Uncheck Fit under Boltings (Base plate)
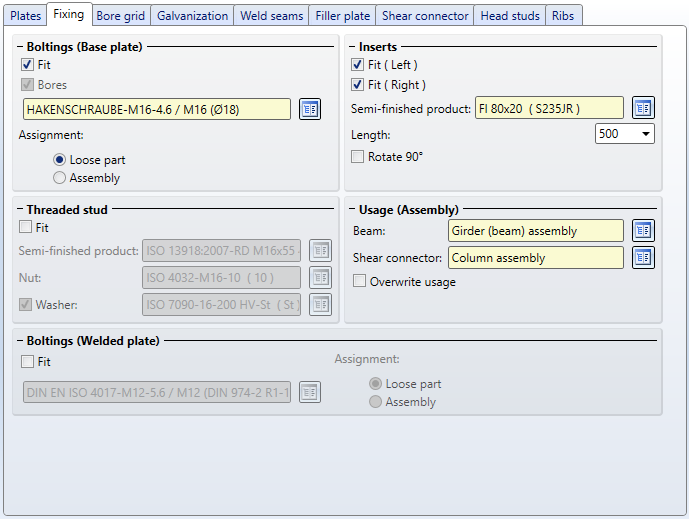This screenshot has height=519, width=689. point(28,65)
